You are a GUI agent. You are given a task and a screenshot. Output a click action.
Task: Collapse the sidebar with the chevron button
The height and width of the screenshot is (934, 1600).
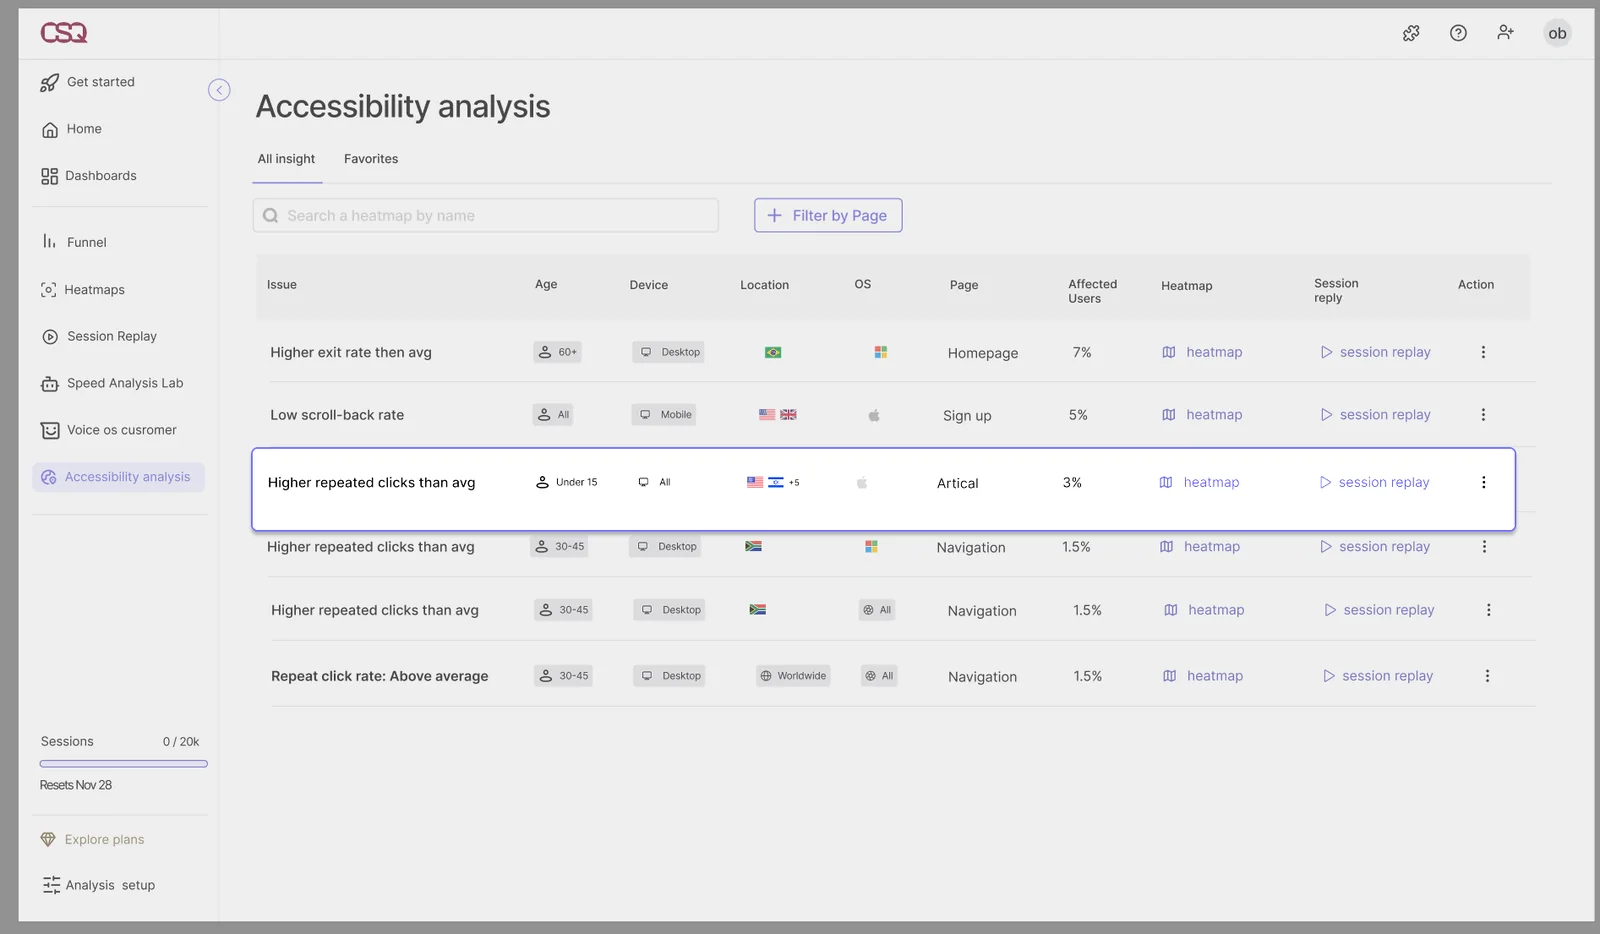point(219,90)
